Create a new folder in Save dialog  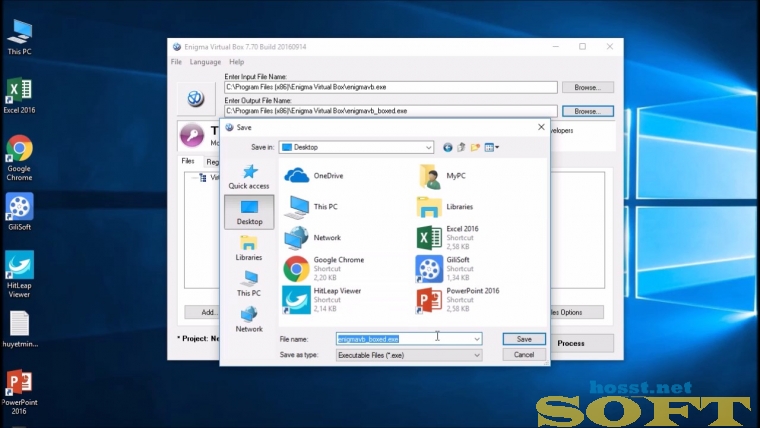(475, 147)
